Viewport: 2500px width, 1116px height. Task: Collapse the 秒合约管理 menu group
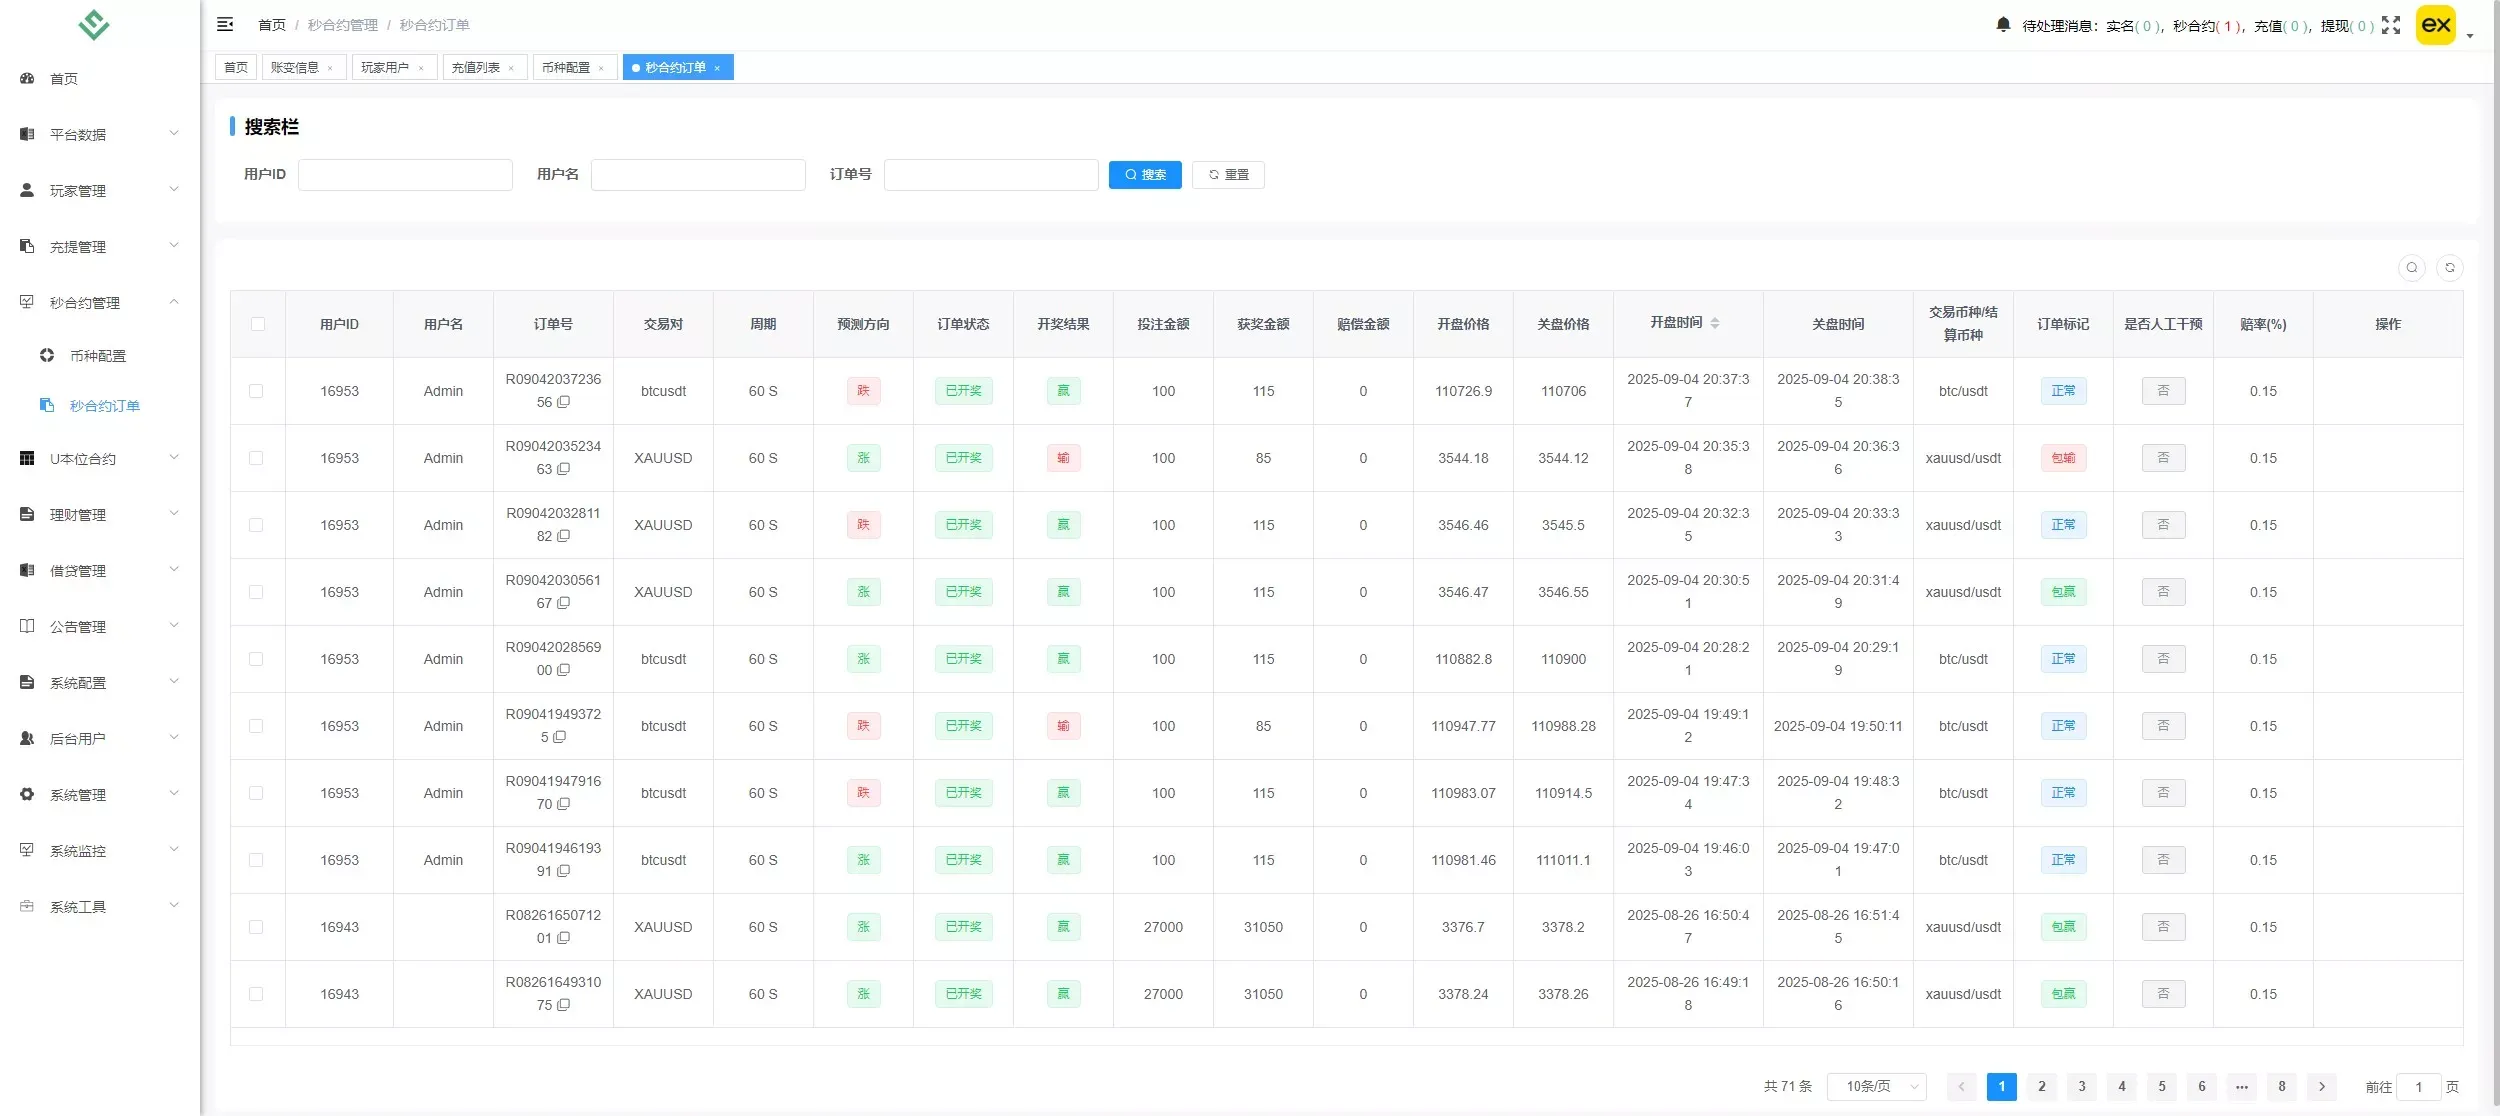pos(100,302)
